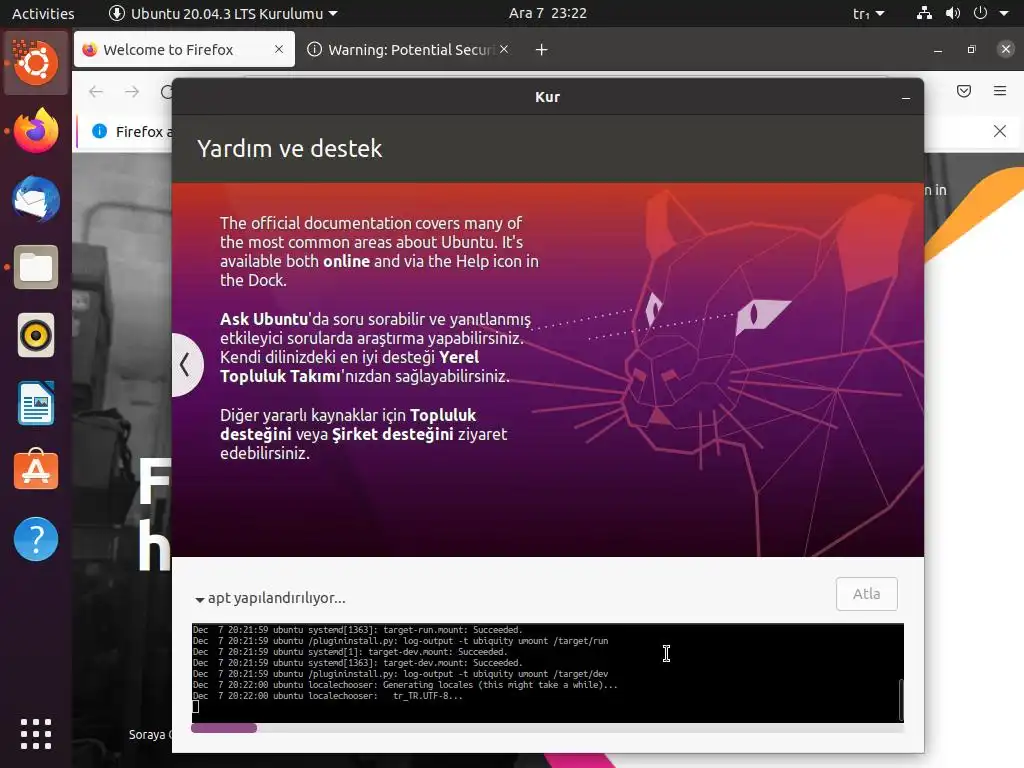Viewport: 1024px width, 768px height.
Task: Open Yerel Topluluk Takımı link
Action: pos(349,367)
